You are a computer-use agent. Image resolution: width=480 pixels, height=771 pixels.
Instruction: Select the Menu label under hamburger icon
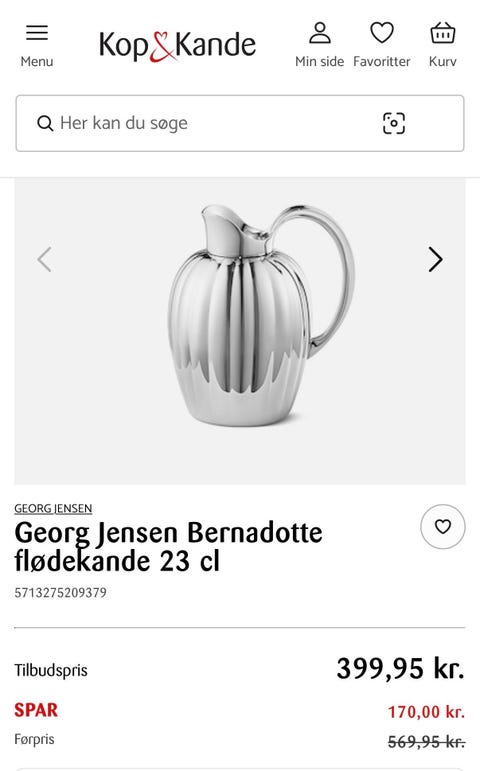click(37, 61)
